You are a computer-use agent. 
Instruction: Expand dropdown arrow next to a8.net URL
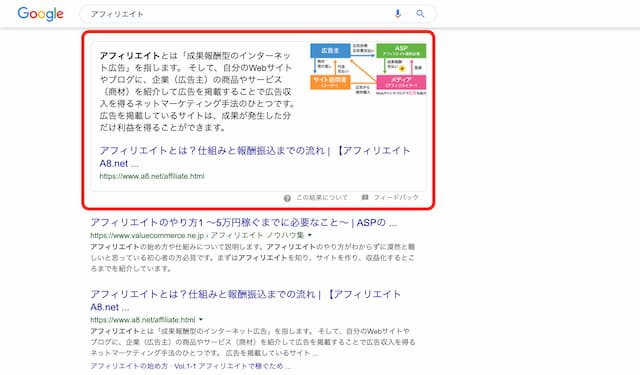pyautogui.click(x=201, y=320)
